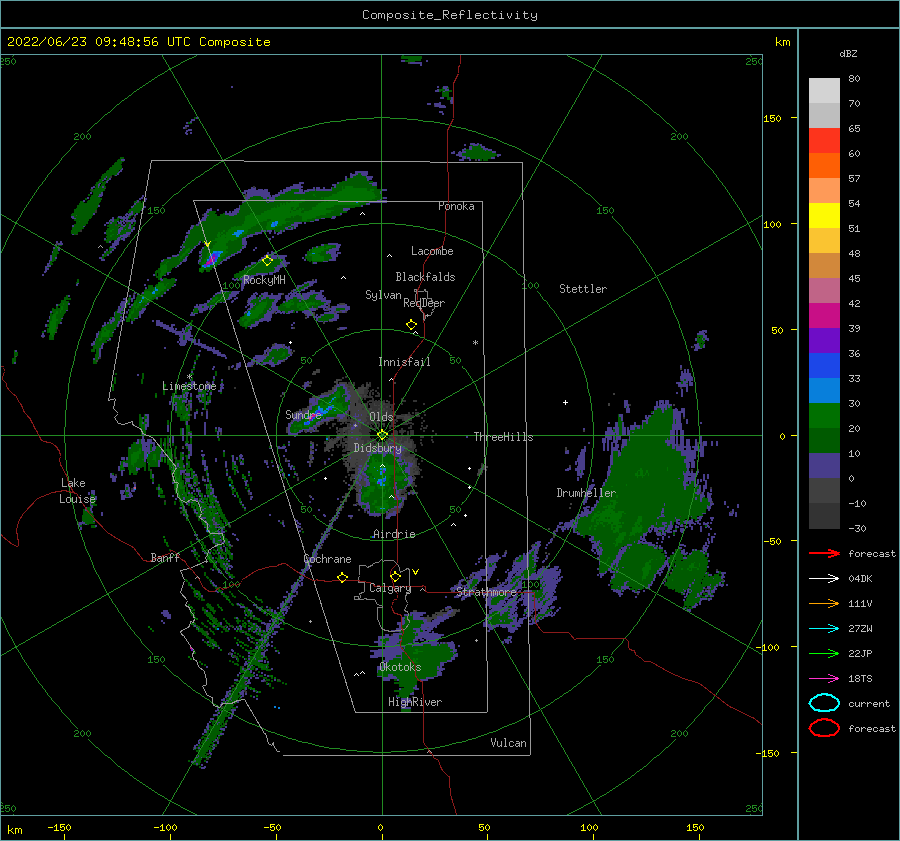
Task: Click the Airdrie town label
Action: (394, 534)
